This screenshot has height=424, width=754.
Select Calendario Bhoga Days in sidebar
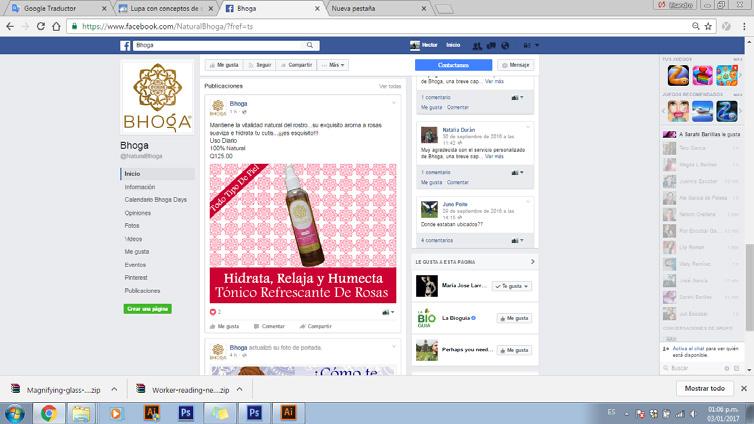click(156, 200)
